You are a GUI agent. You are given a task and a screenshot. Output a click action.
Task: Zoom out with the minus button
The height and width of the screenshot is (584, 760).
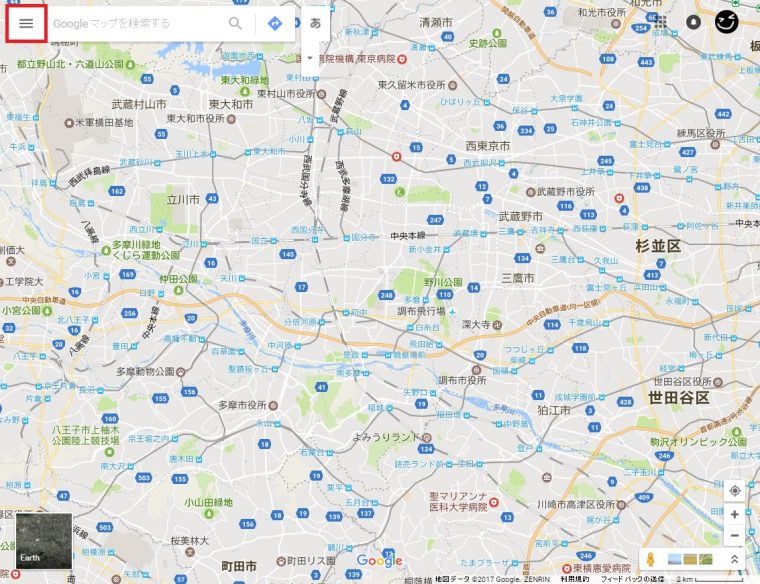click(x=734, y=536)
